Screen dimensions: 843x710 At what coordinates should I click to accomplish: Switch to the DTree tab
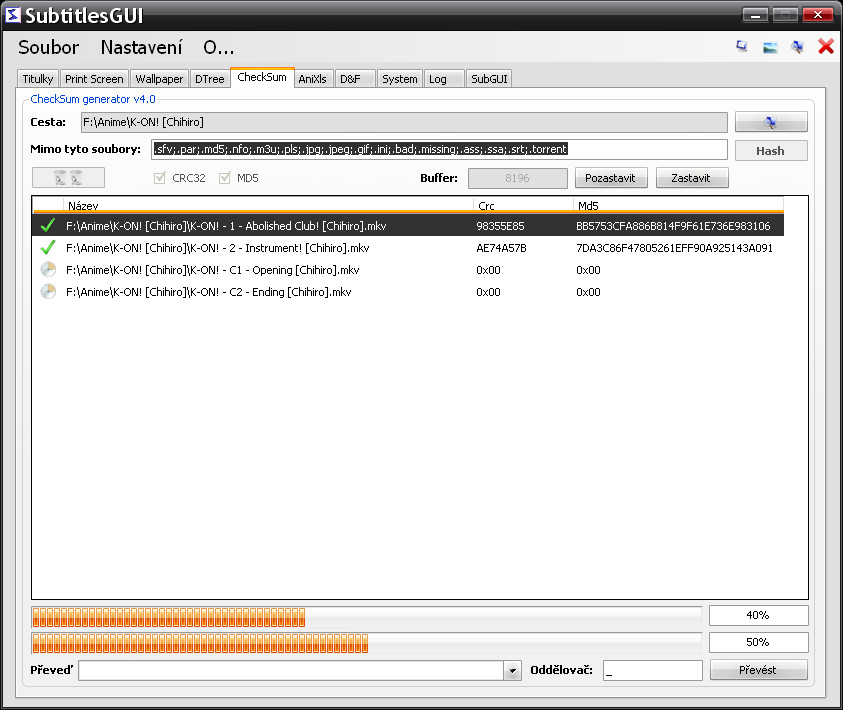pyautogui.click(x=210, y=79)
